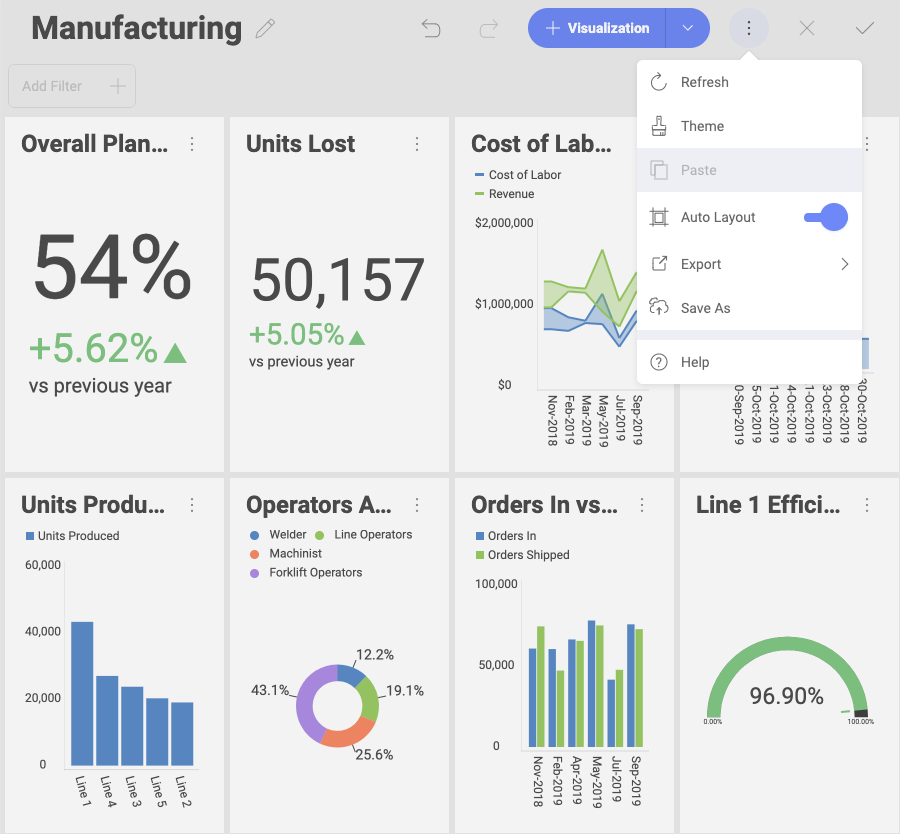
Task: Confirm edits with the checkmark icon
Action: pyautogui.click(x=864, y=29)
